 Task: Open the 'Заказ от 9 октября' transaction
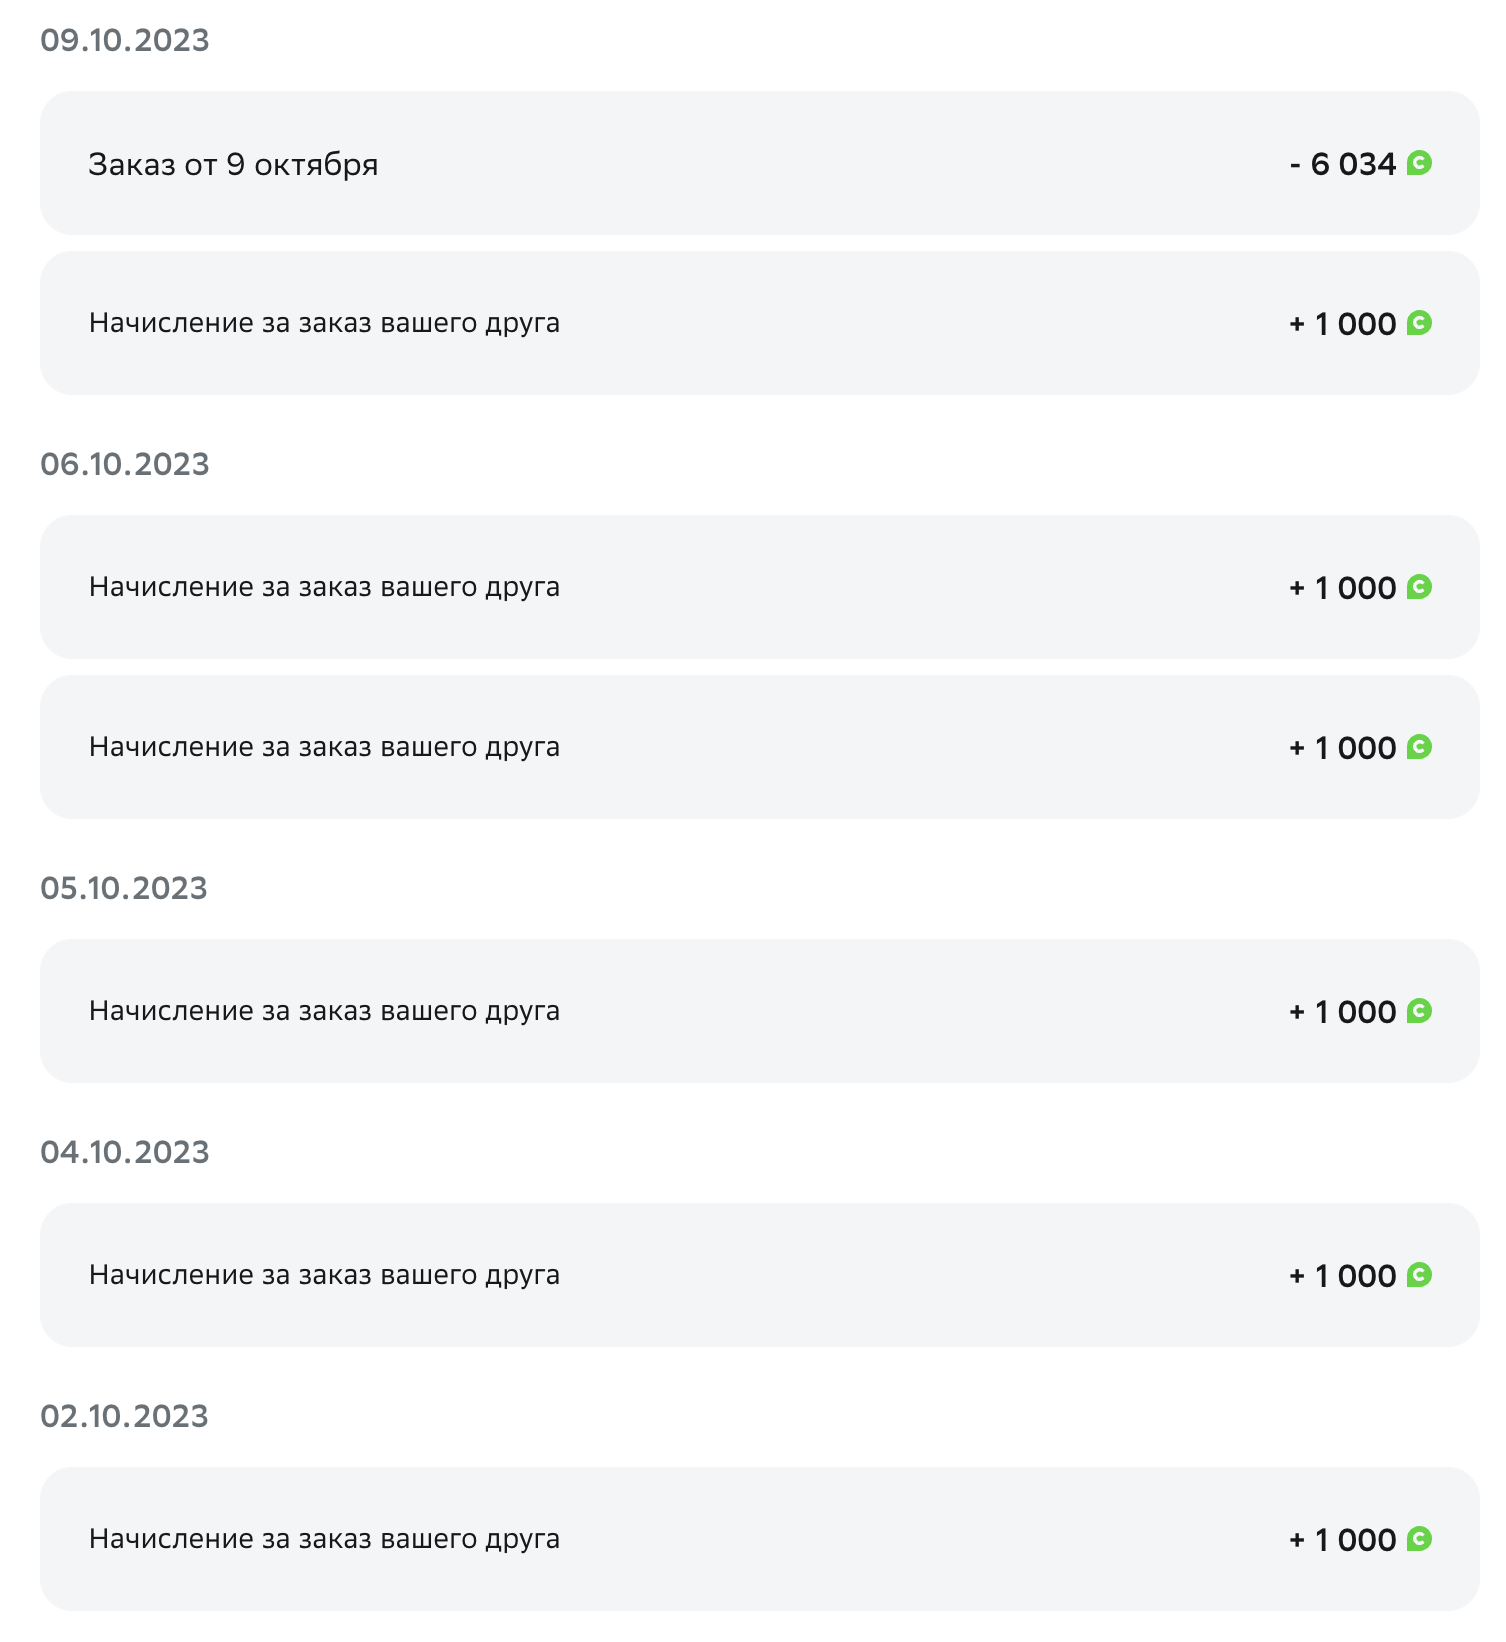coord(759,163)
